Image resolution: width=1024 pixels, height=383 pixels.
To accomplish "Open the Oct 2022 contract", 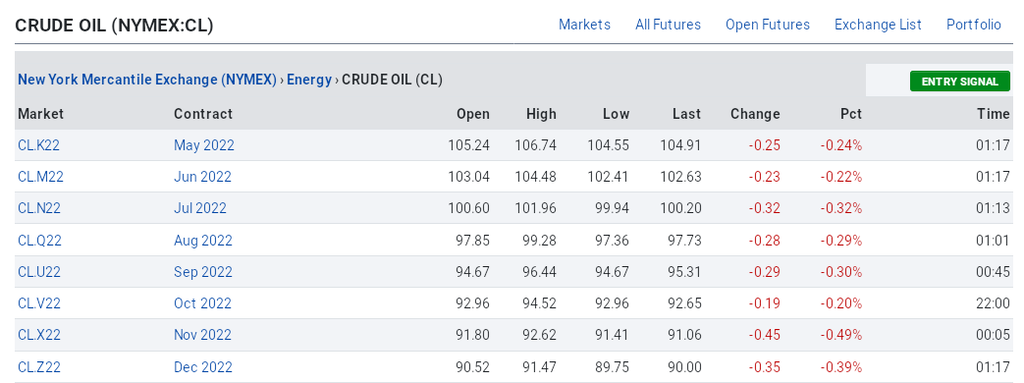I will [x=202, y=304].
